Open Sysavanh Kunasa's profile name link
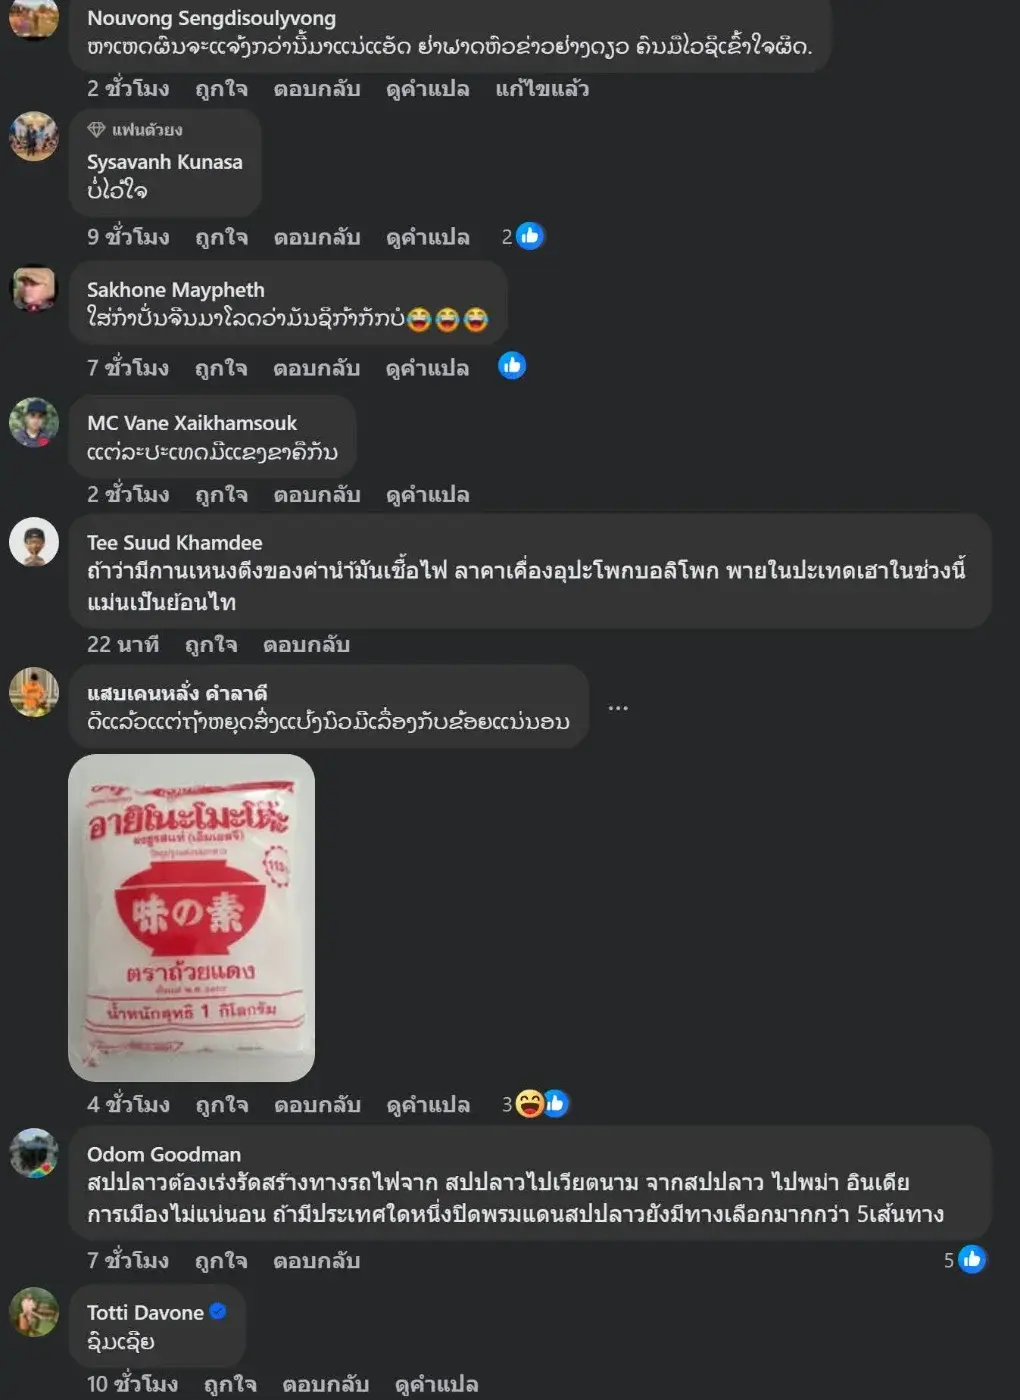 [165, 162]
